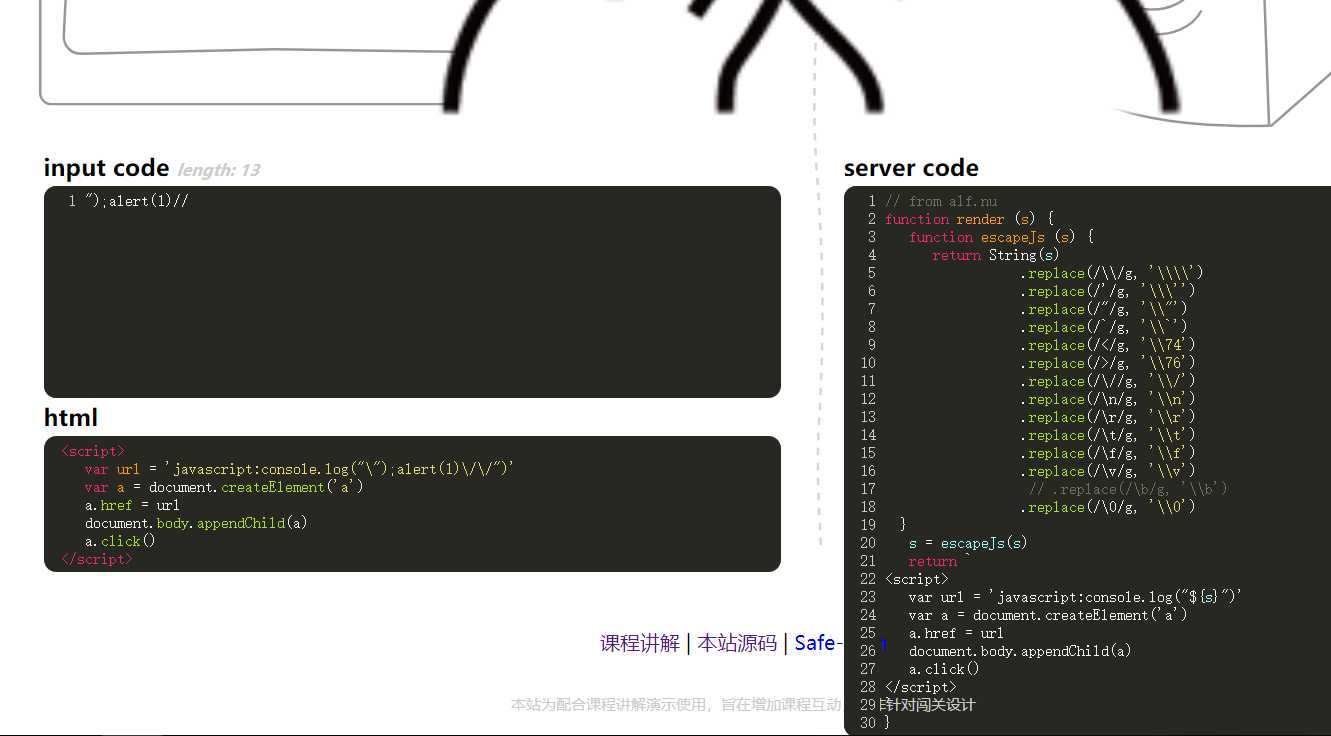Open the partially hidden Safe- link

pos(819,643)
